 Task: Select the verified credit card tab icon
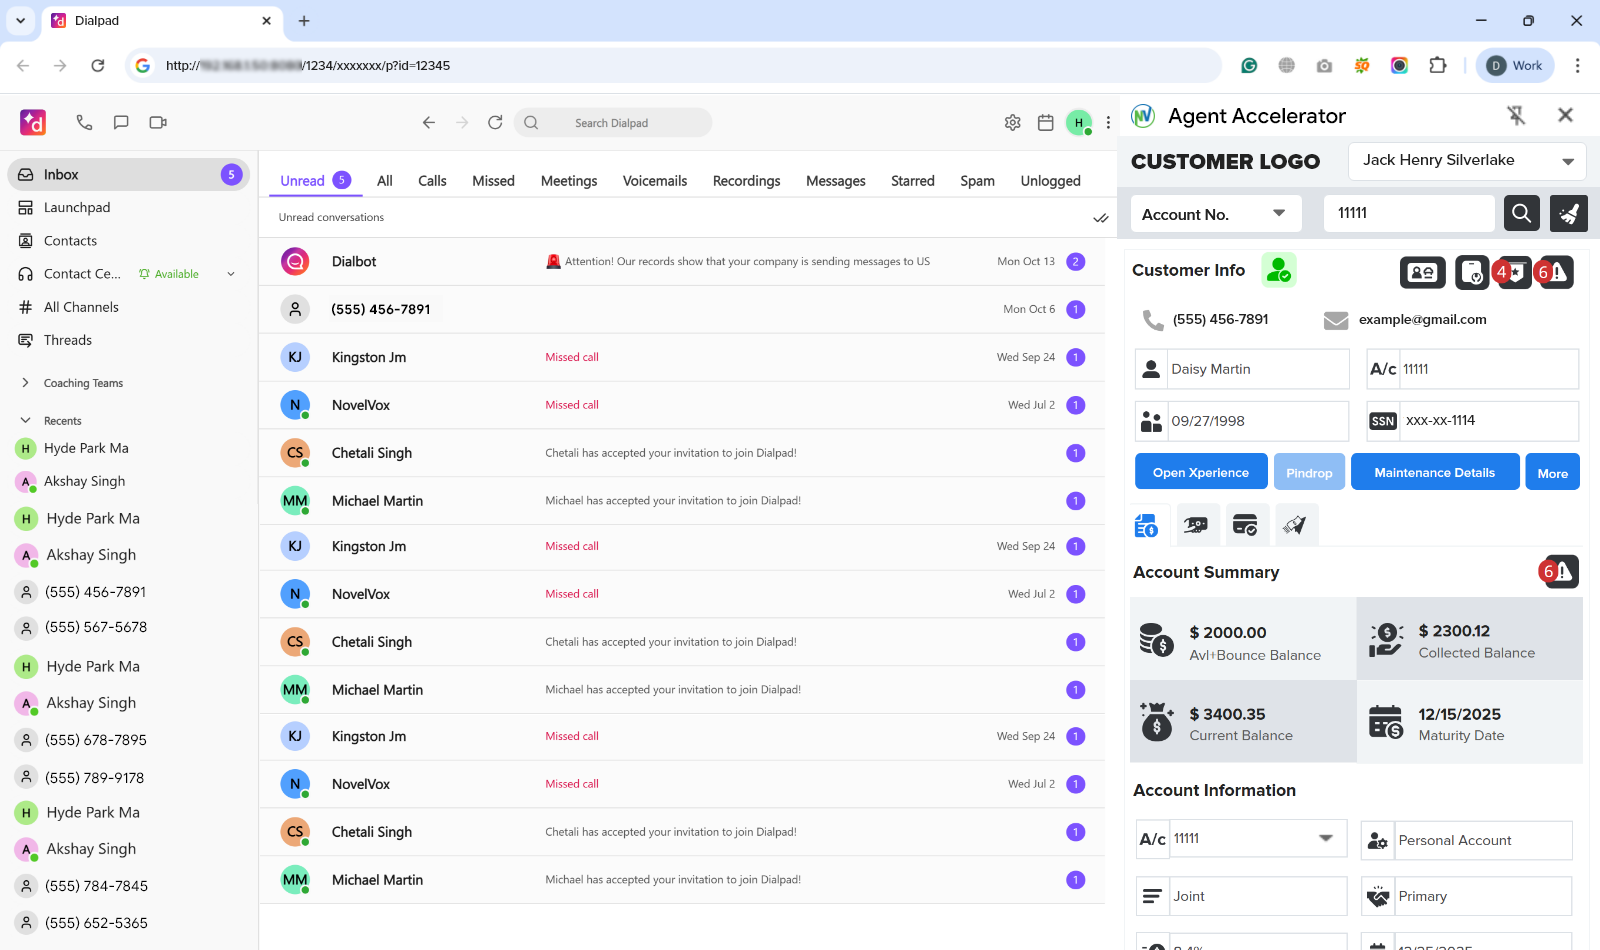(x=1245, y=525)
